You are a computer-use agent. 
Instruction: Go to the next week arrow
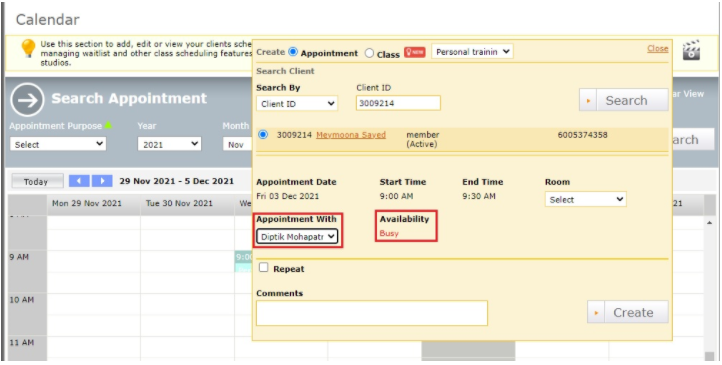(102, 181)
